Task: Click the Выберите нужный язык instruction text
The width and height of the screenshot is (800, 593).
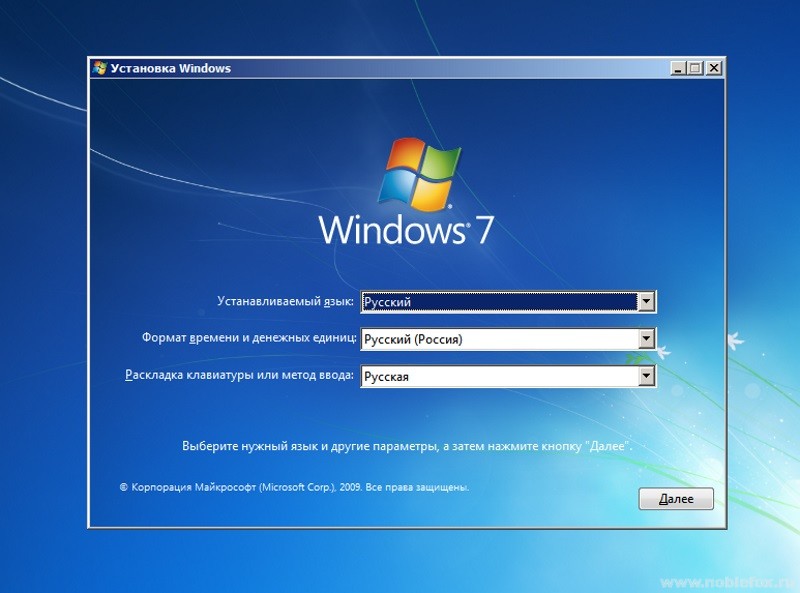Action: pyautogui.click(x=407, y=446)
